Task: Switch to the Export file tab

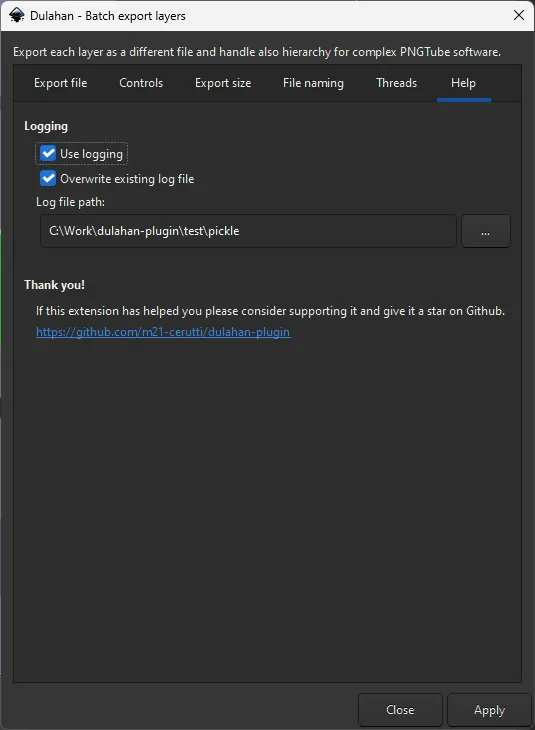Action: pos(61,83)
